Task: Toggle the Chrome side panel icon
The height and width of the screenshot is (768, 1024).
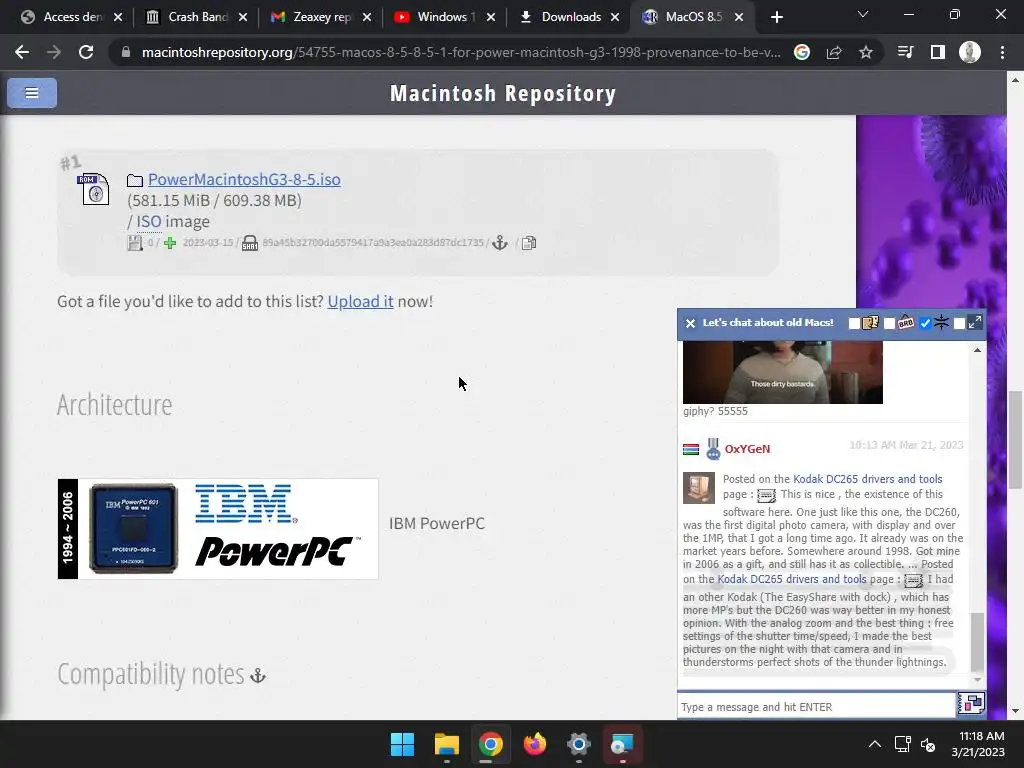Action: click(x=938, y=52)
